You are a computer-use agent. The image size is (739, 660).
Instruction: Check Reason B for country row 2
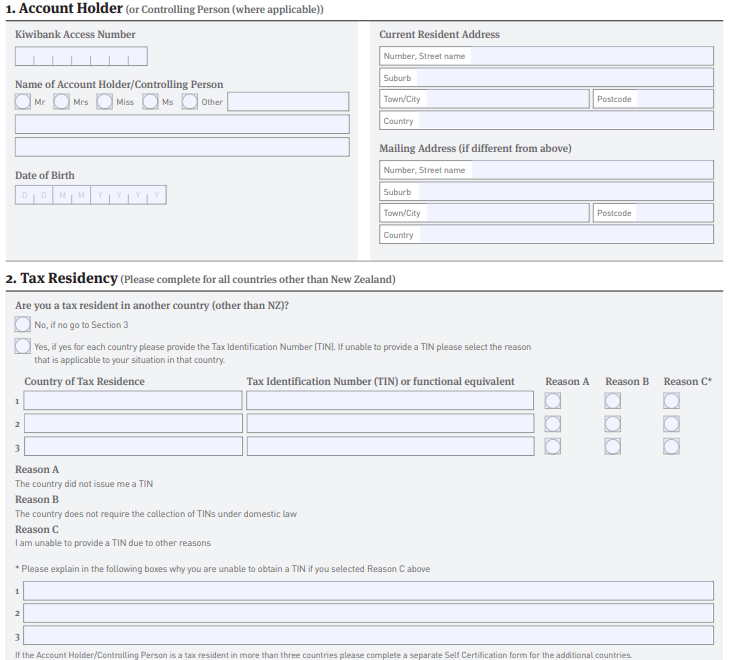pyautogui.click(x=612, y=424)
